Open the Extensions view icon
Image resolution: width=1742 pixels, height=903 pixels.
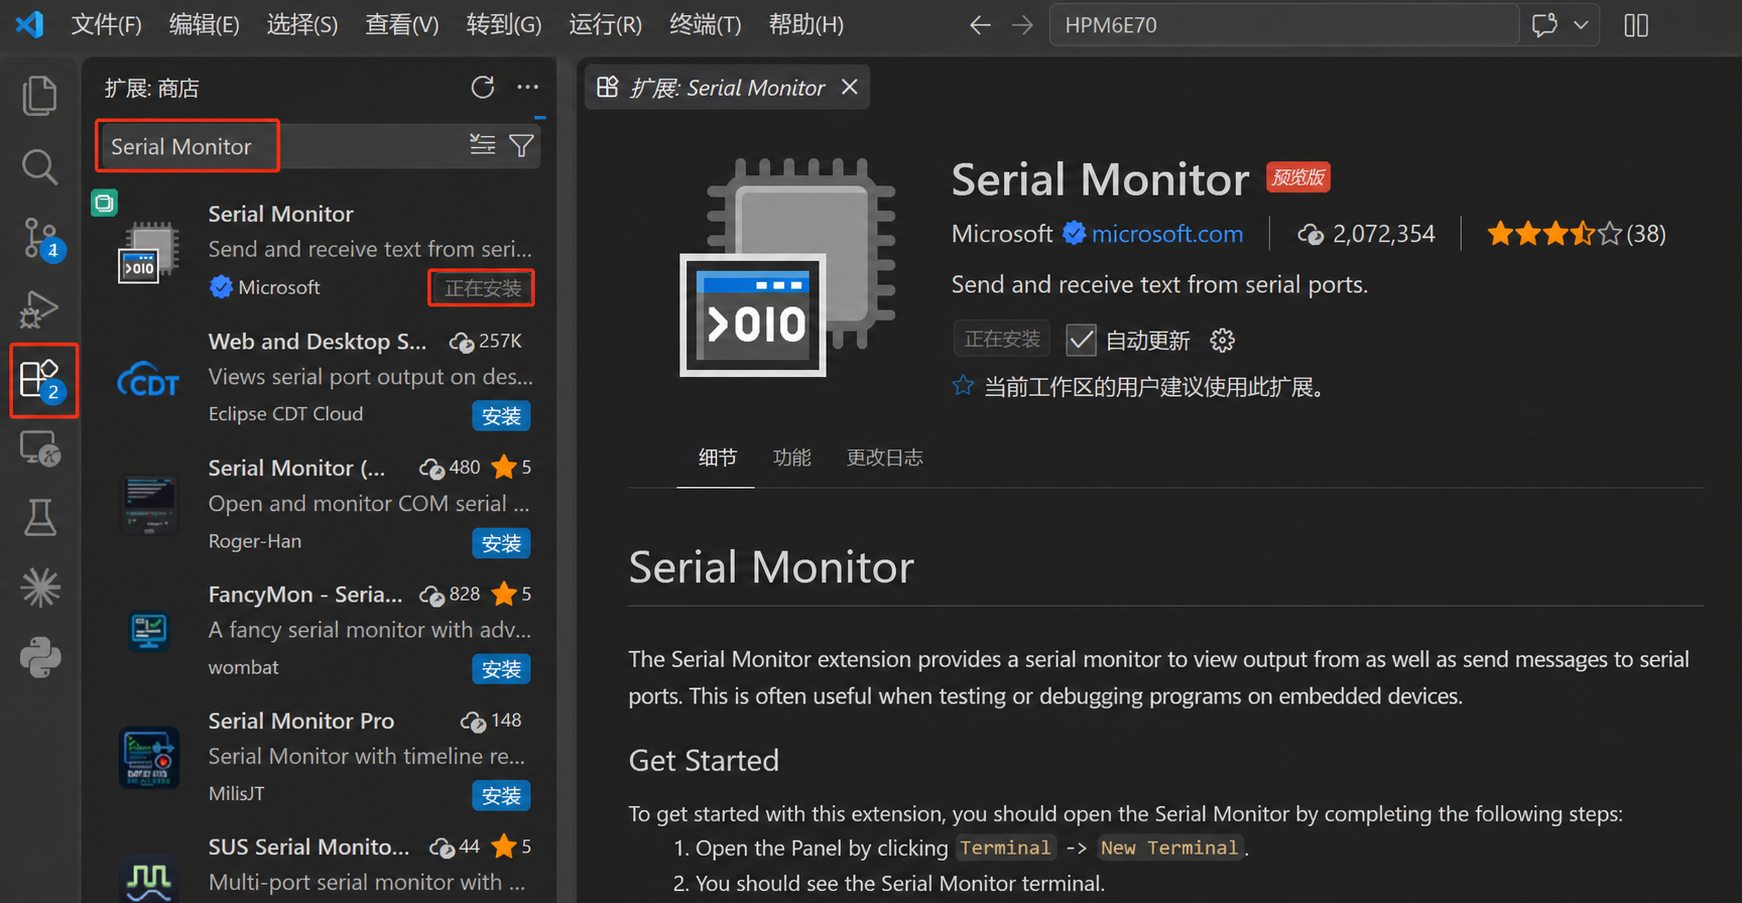[x=42, y=380]
